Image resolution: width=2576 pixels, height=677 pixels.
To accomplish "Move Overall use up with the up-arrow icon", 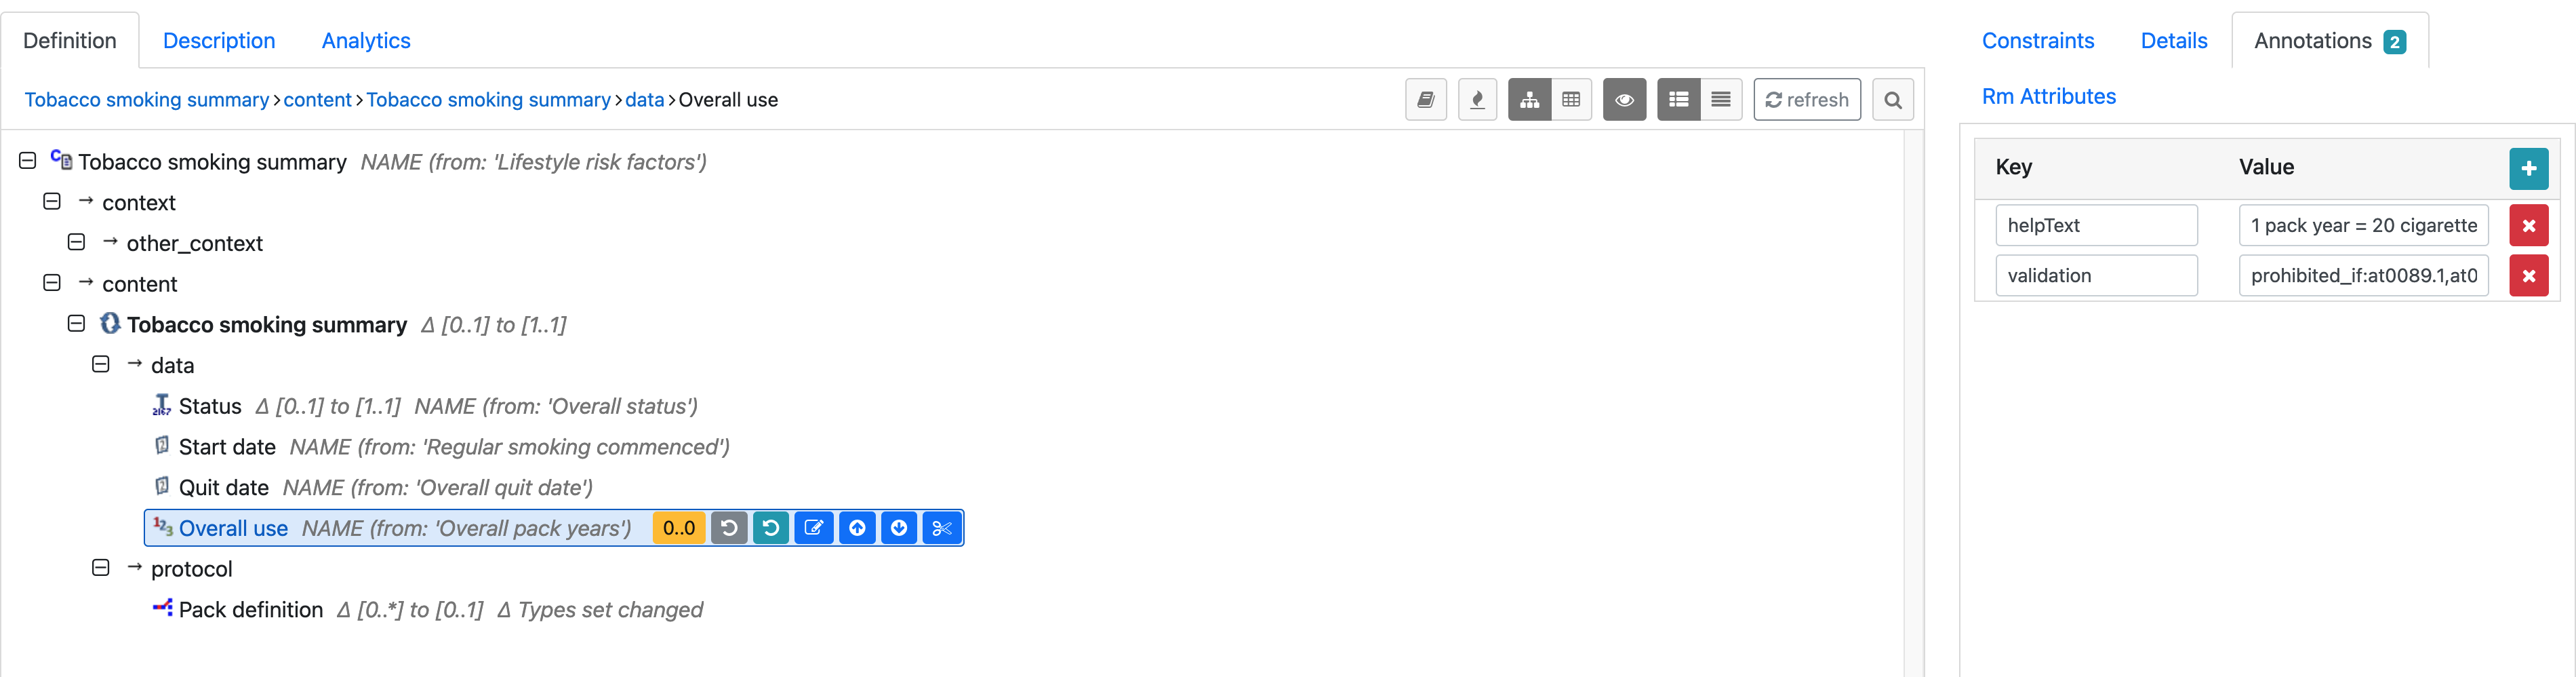I will pos(856,527).
